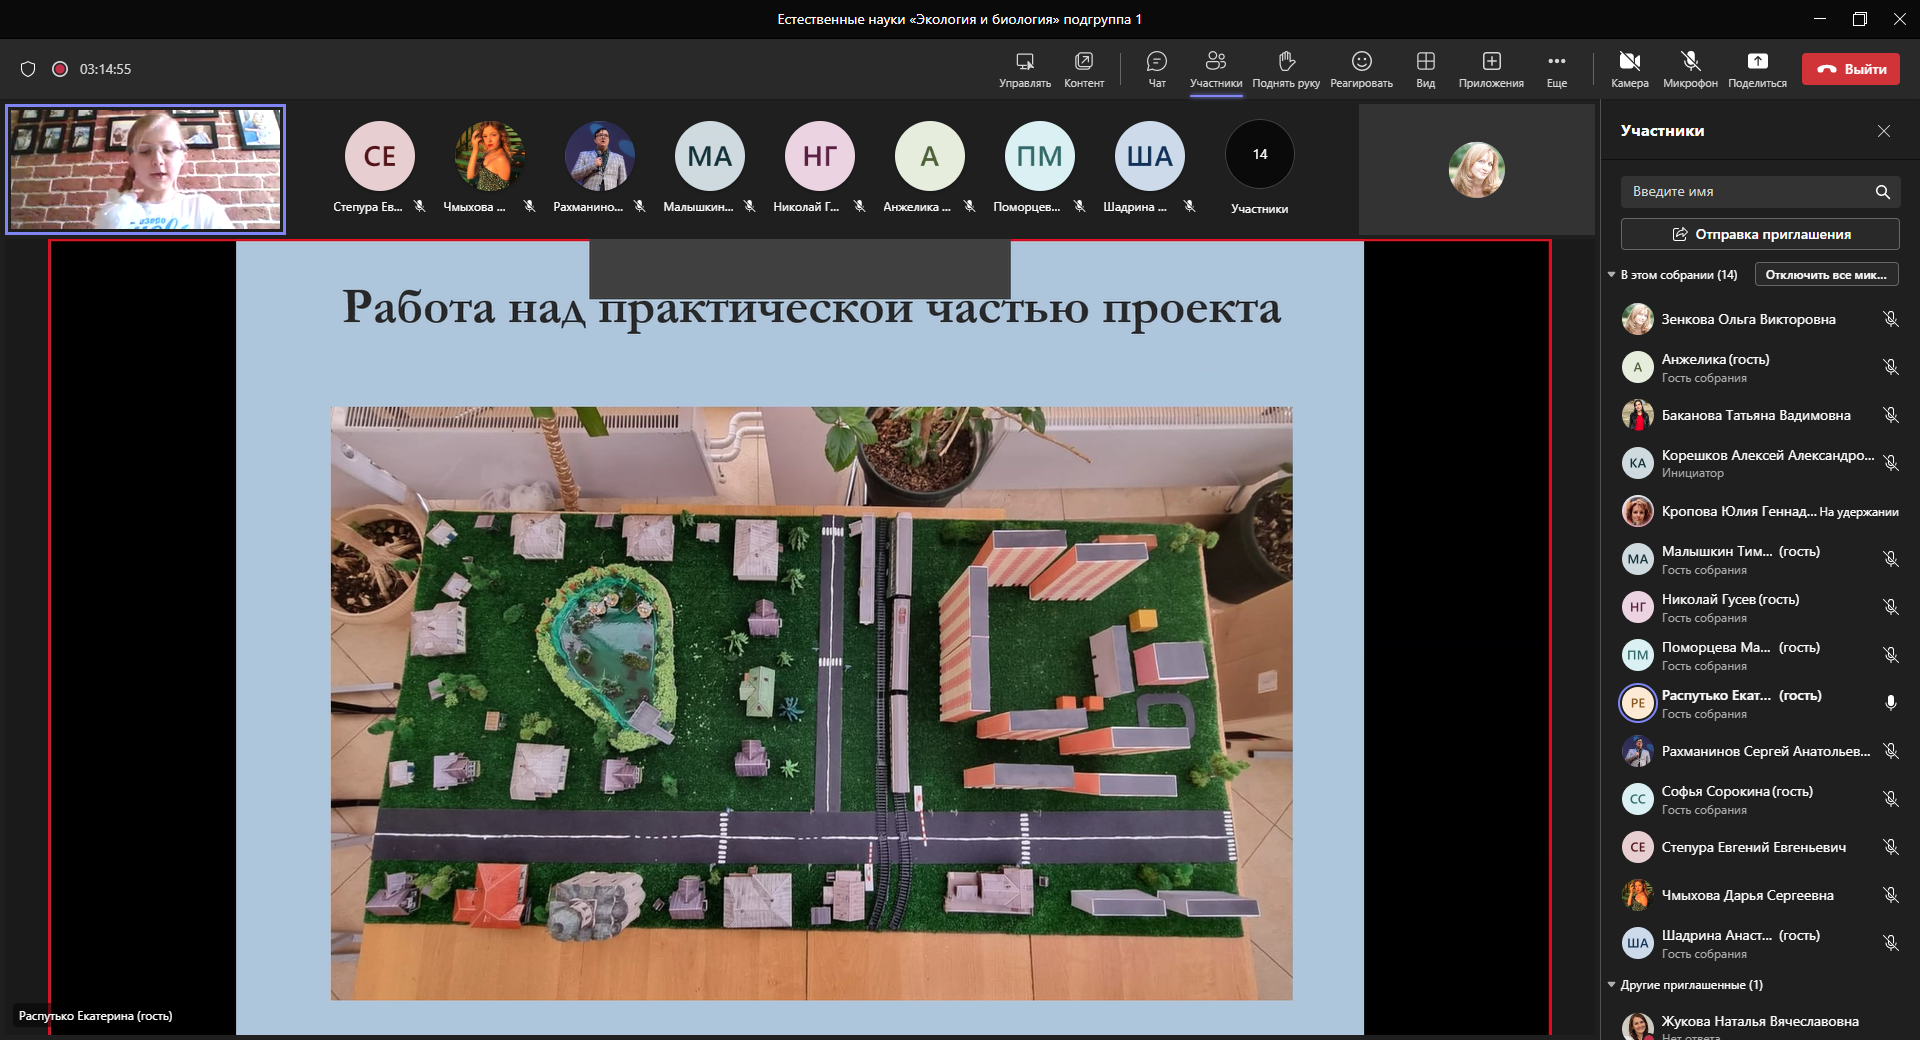
Task: Toggle the Camera on
Action: pos(1629,68)
